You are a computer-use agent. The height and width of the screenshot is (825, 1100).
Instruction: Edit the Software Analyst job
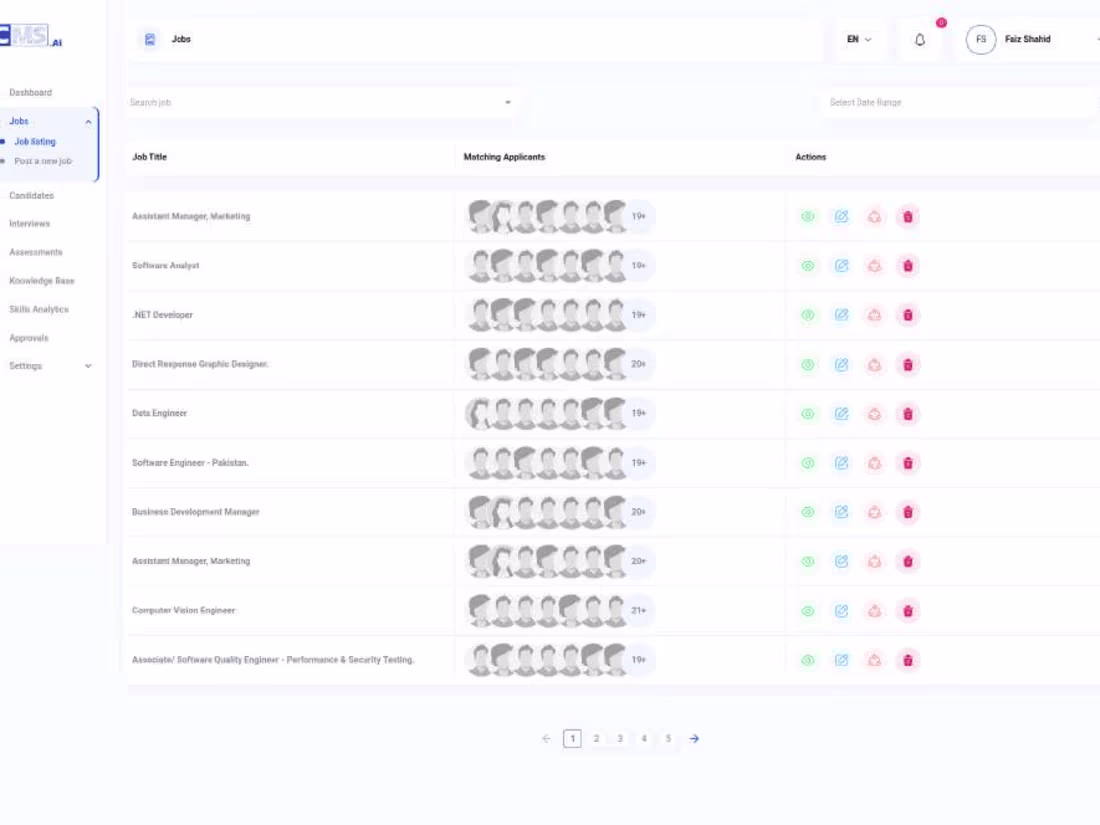pyautogui.click(x=841, y=266)
